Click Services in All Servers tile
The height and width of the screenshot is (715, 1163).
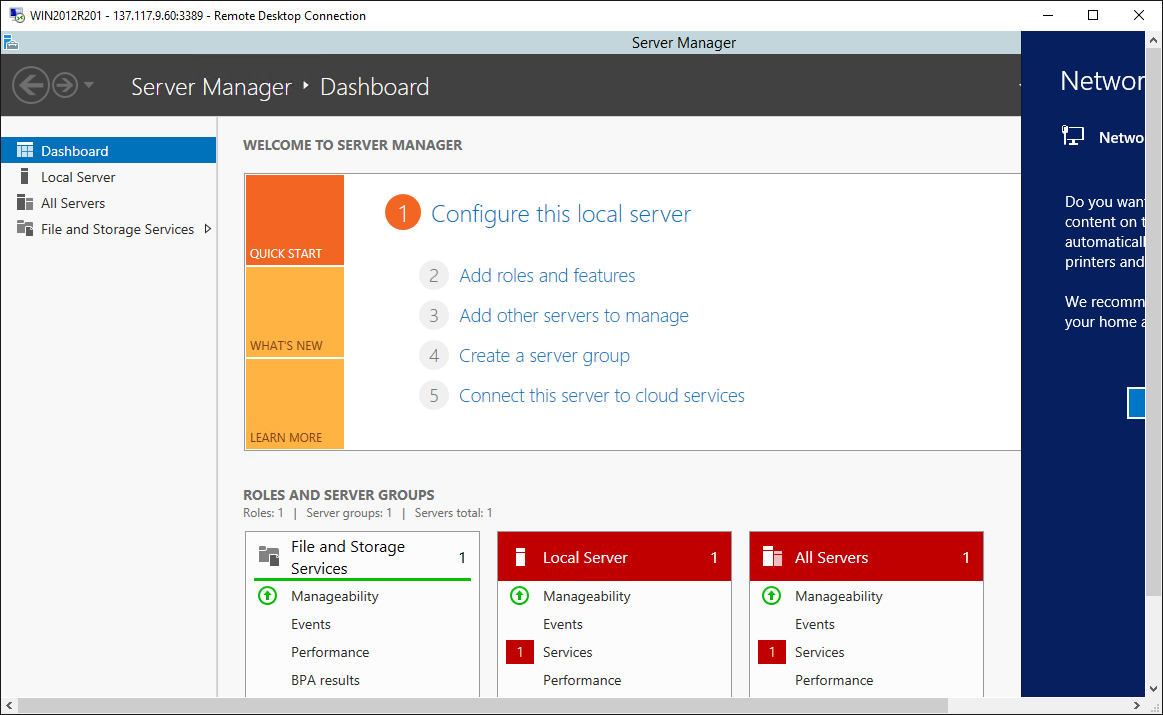pos(820,653)
